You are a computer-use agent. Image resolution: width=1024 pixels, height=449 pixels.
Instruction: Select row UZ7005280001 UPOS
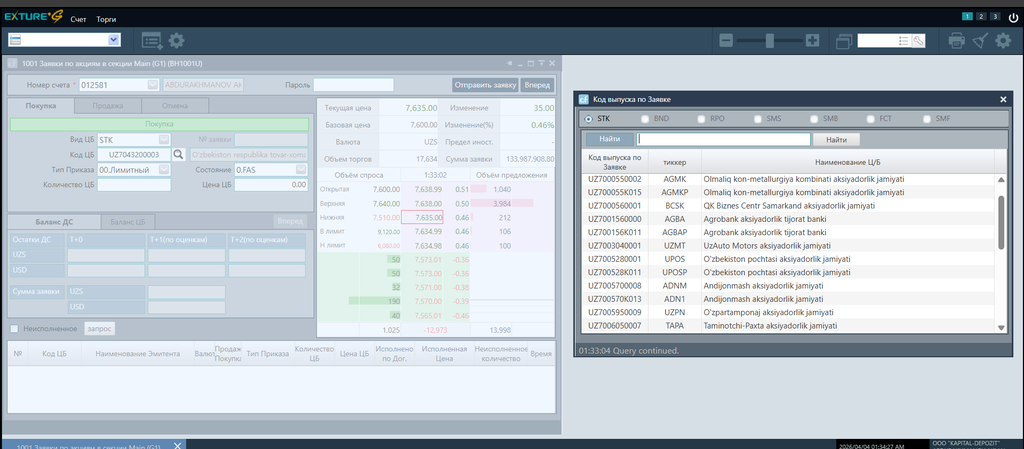(789, 258)
